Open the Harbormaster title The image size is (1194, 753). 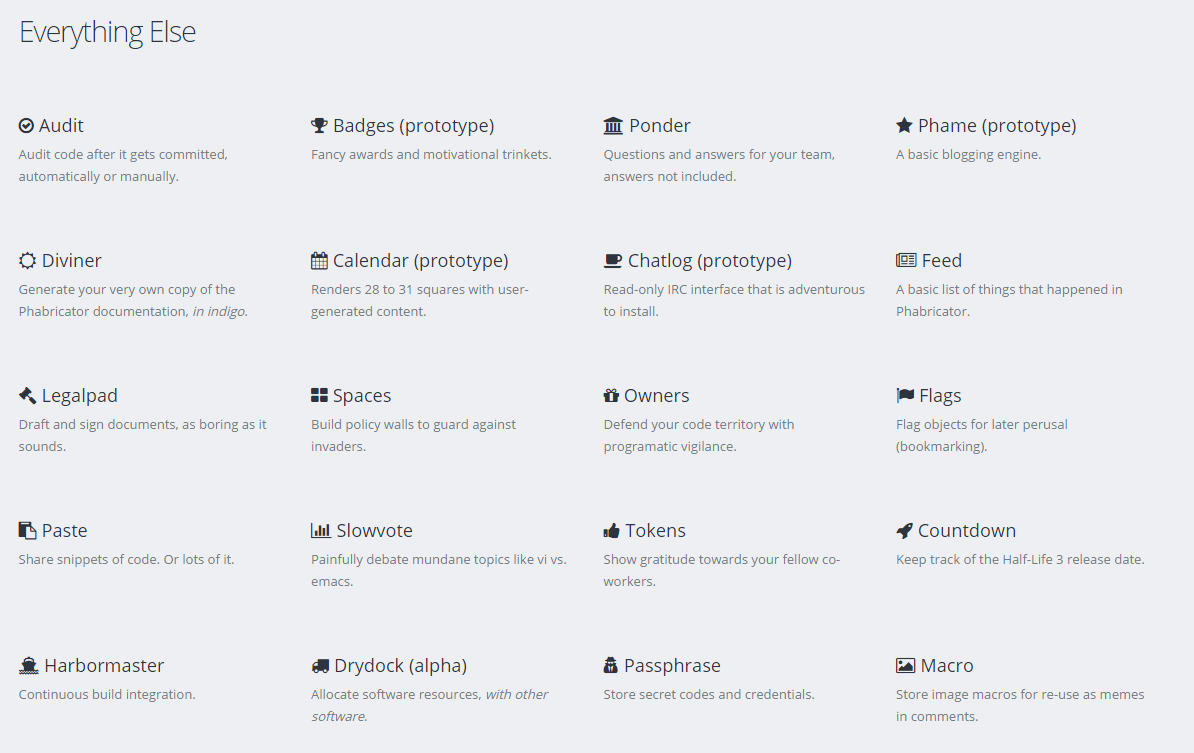pos(104,665)
